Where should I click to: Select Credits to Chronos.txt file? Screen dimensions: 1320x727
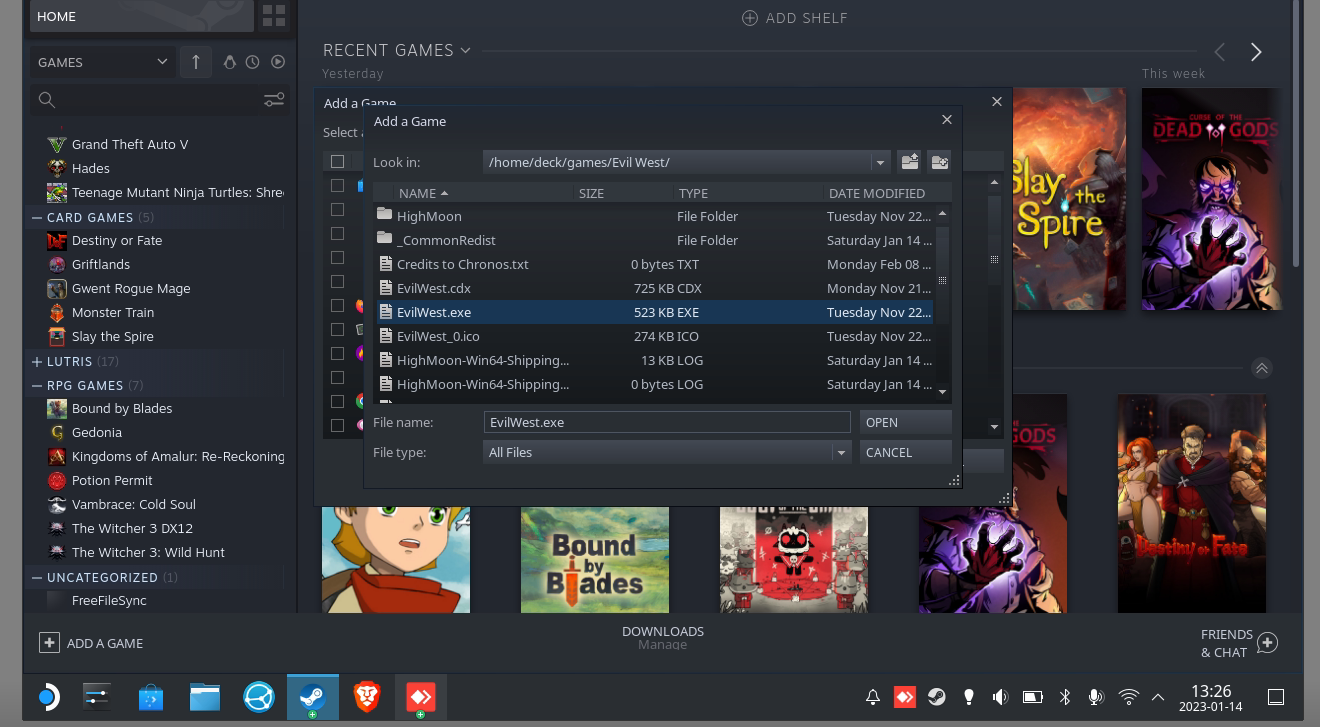tap(654, 264)
